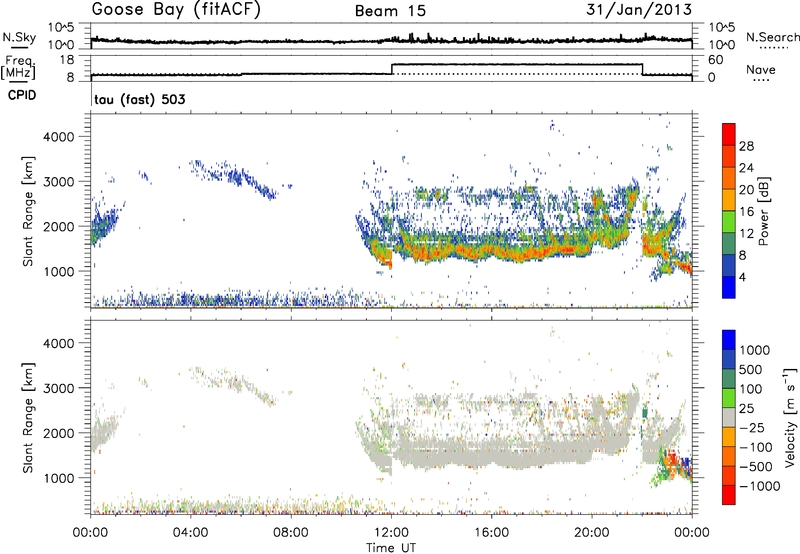800x554 pixels.
Task: Click the '16:00' time axis label
Action: pyautogui.click(x=491, y=533)
